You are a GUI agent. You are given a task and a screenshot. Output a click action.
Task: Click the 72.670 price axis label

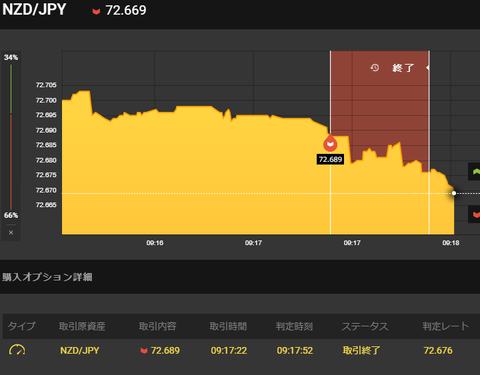(46, 190)
